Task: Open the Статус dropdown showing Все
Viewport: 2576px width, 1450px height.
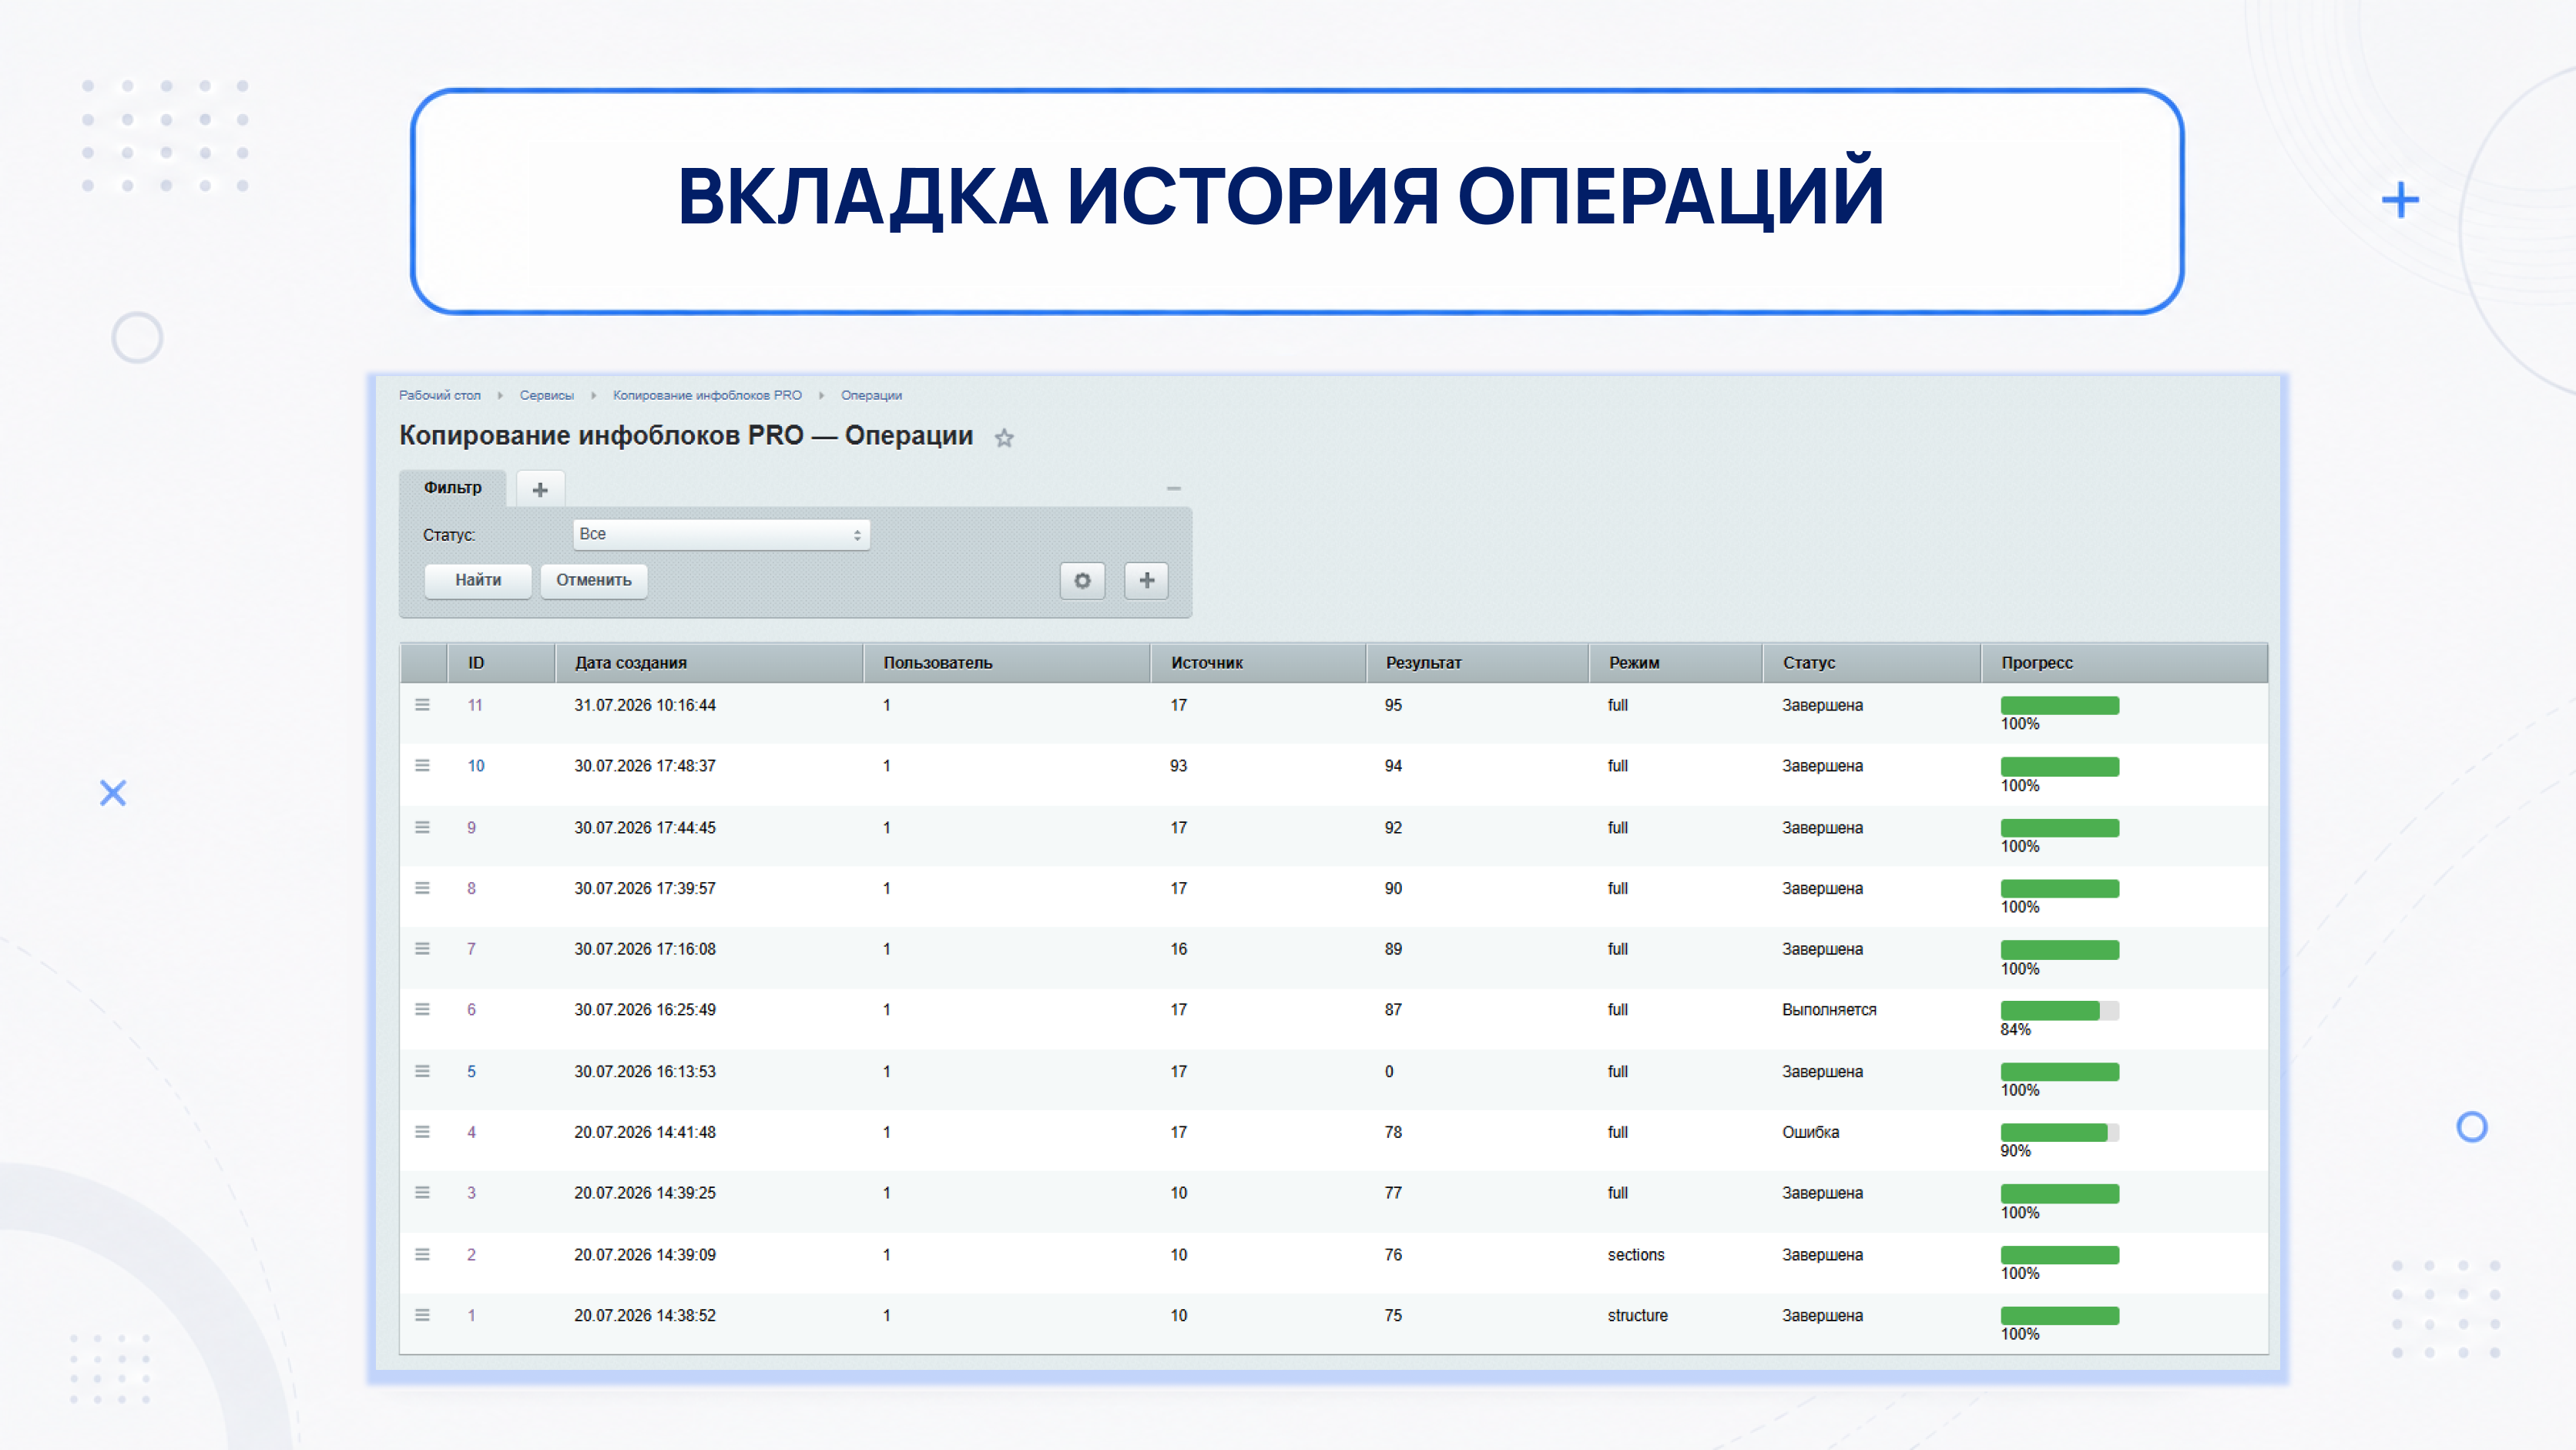Action: [x=721, y=534]
